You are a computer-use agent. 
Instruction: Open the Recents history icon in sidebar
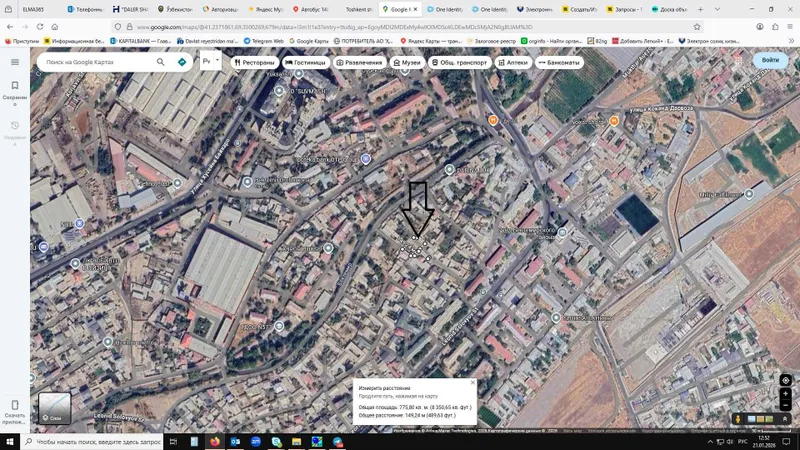(15, 126)
